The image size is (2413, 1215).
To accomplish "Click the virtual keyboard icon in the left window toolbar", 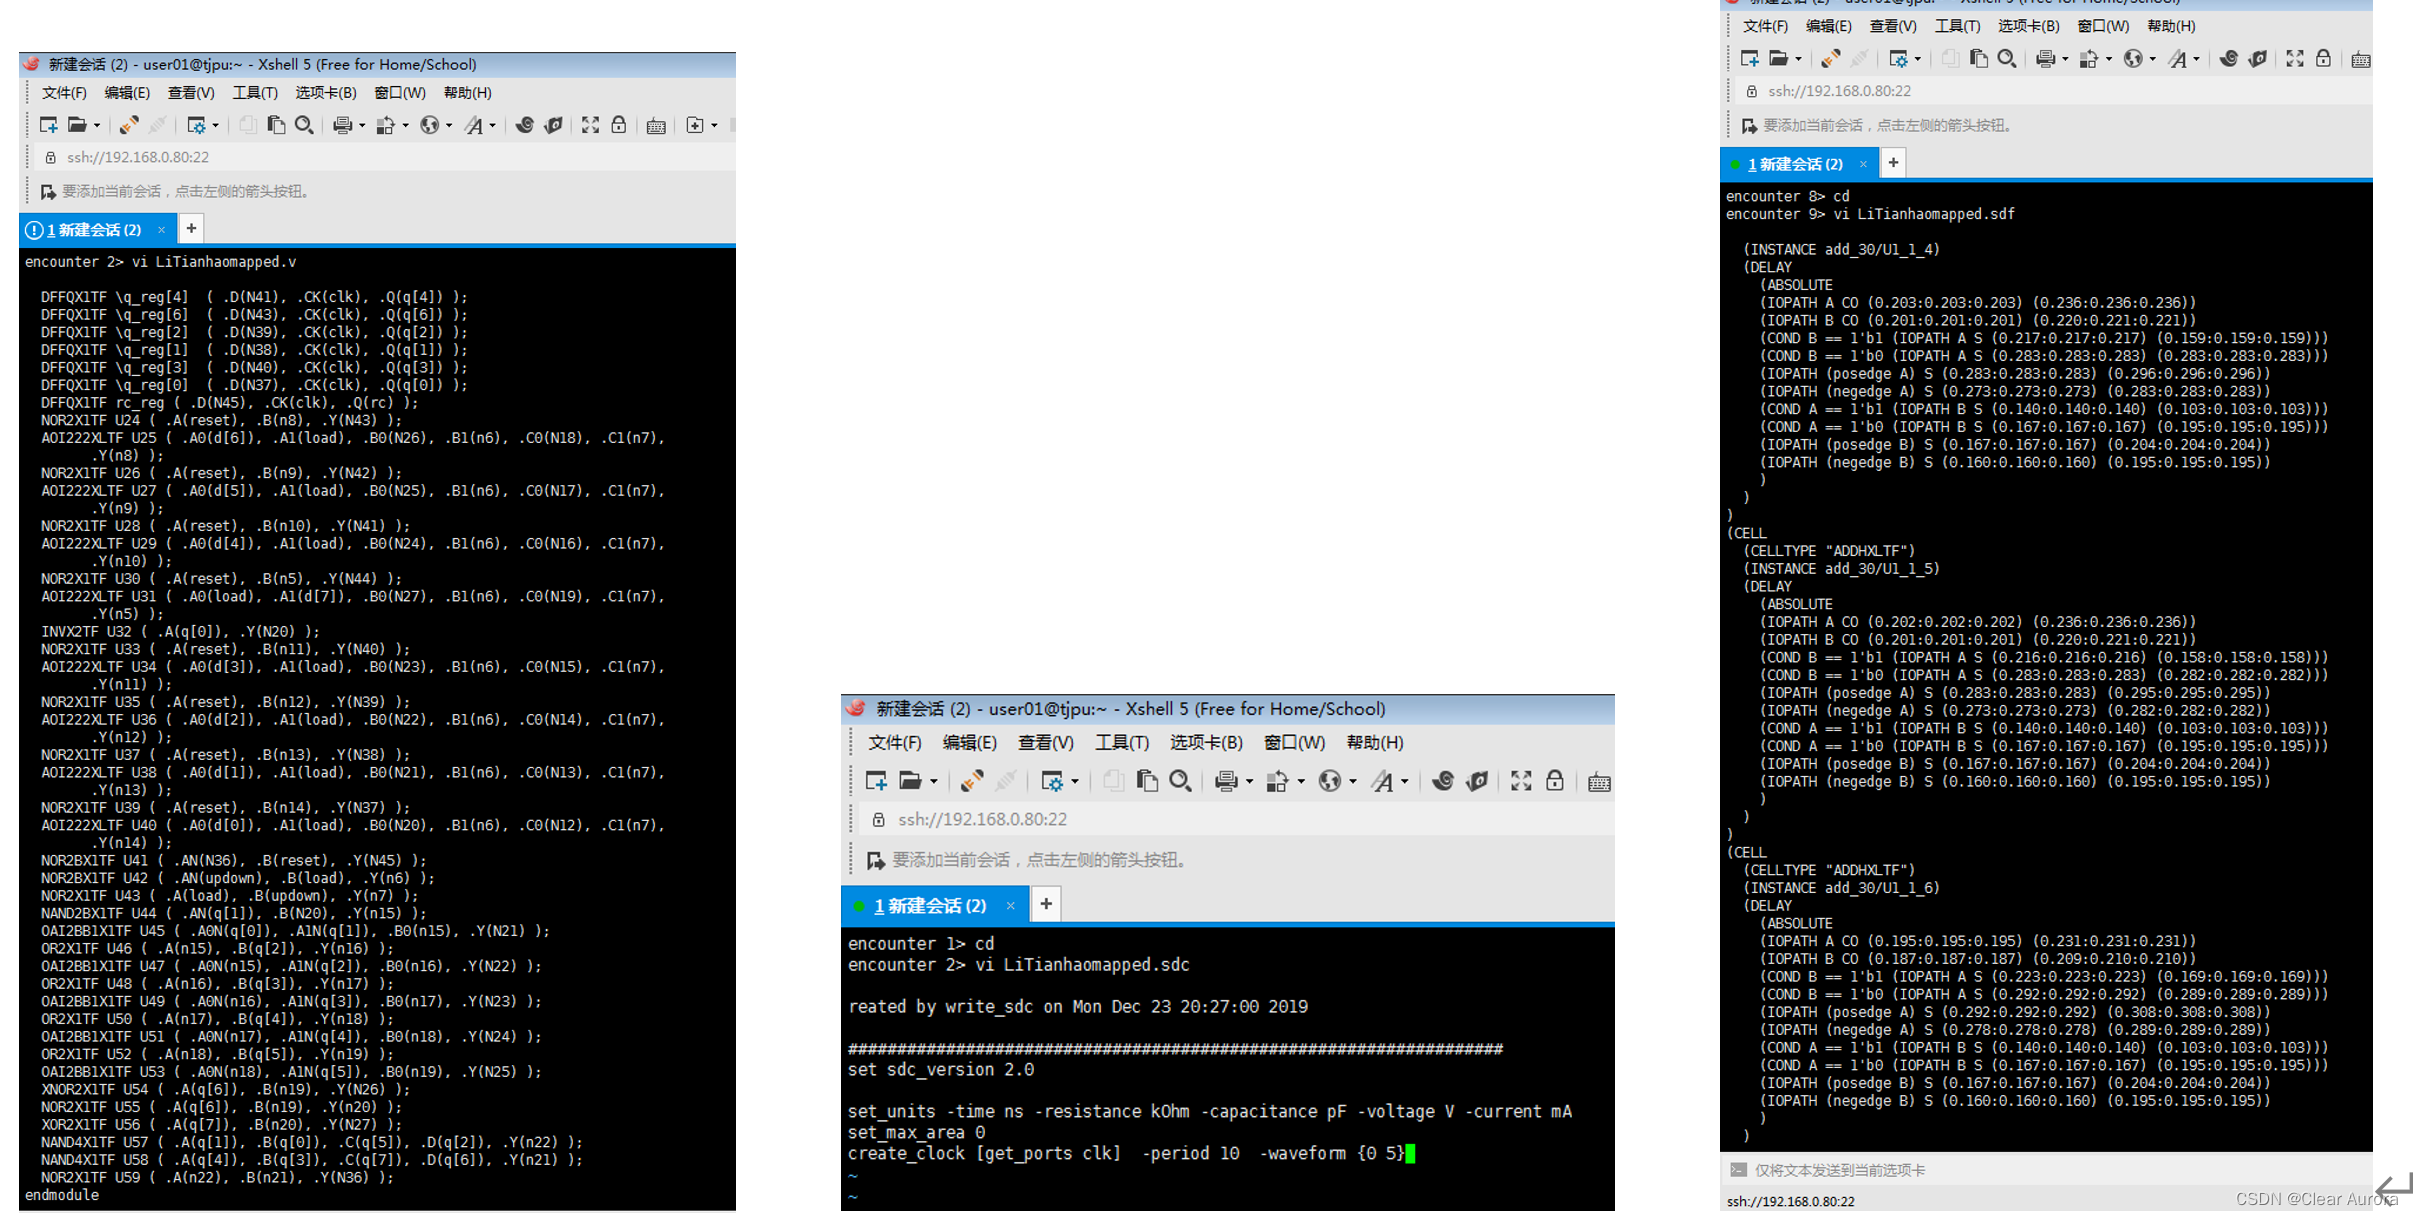I will tap(656, 125).
